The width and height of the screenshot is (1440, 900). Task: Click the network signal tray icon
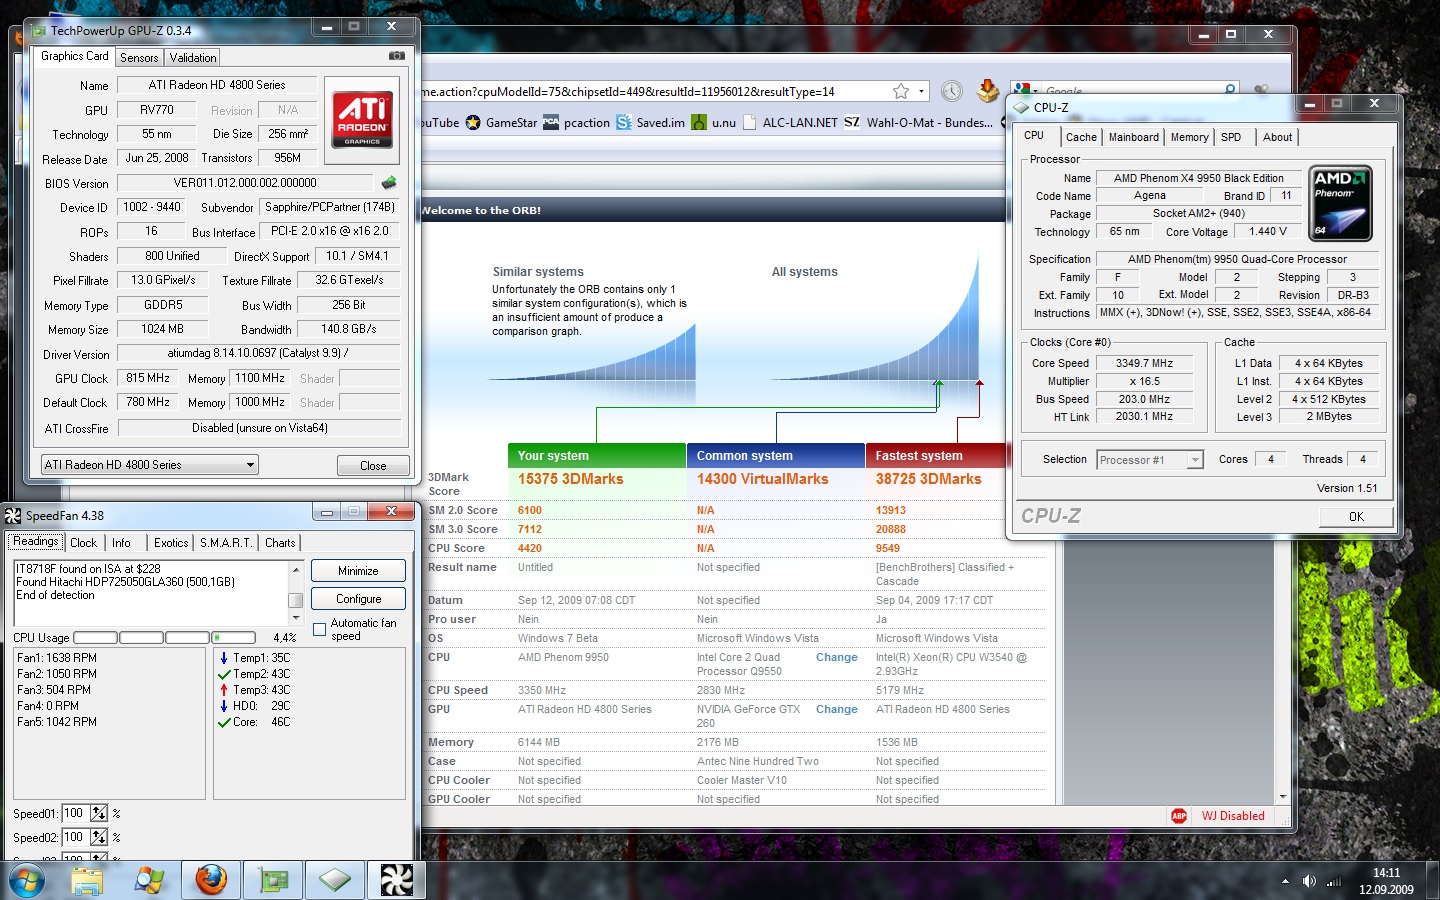(x=1333, y=881)
